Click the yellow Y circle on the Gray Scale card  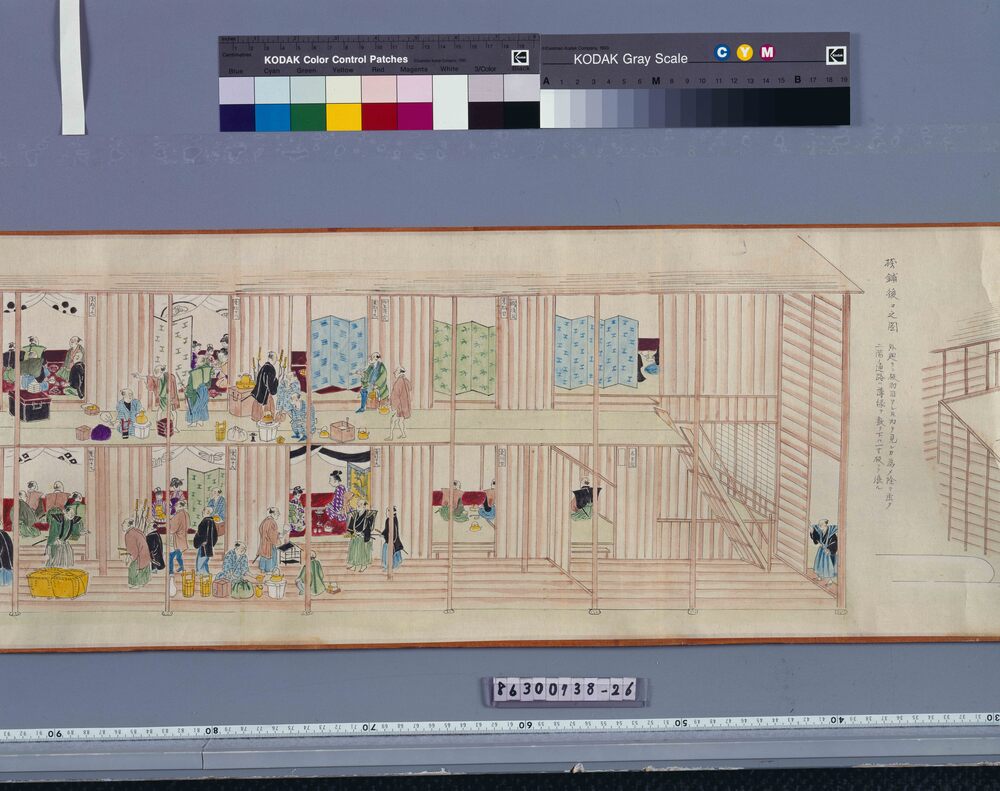(745, 52)
